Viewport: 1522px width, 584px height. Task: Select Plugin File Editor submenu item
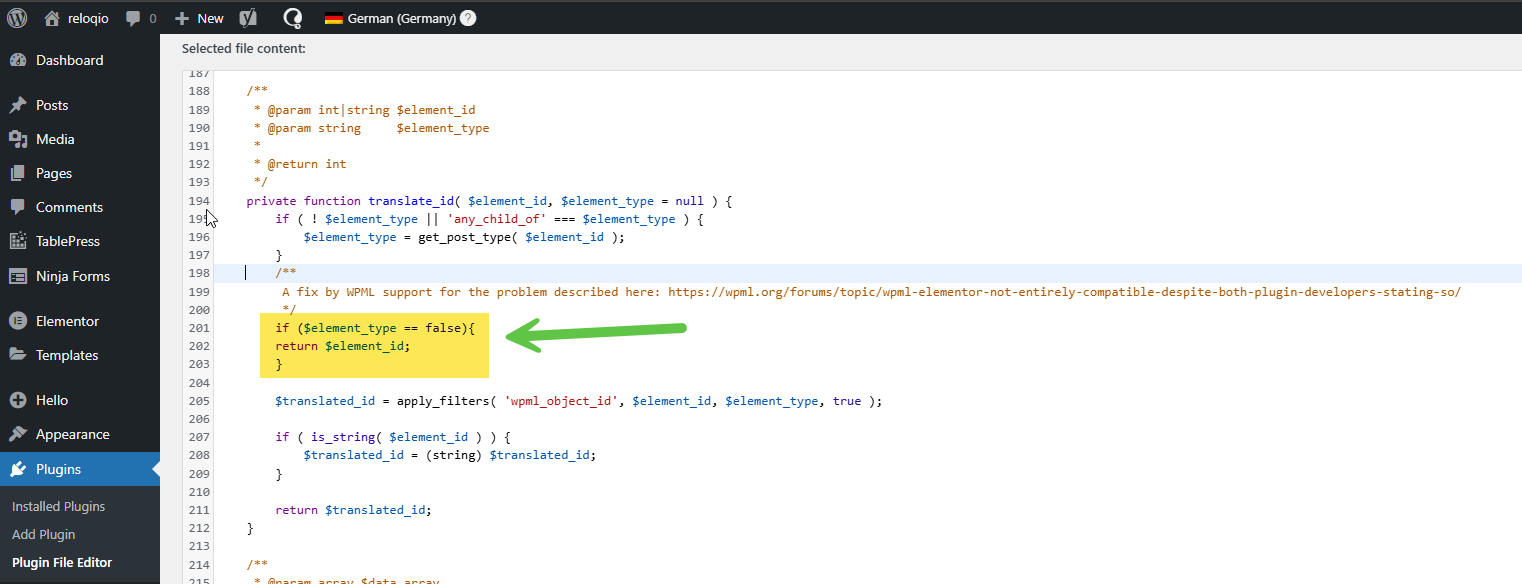pyautogui.click(x=62, y=562)
